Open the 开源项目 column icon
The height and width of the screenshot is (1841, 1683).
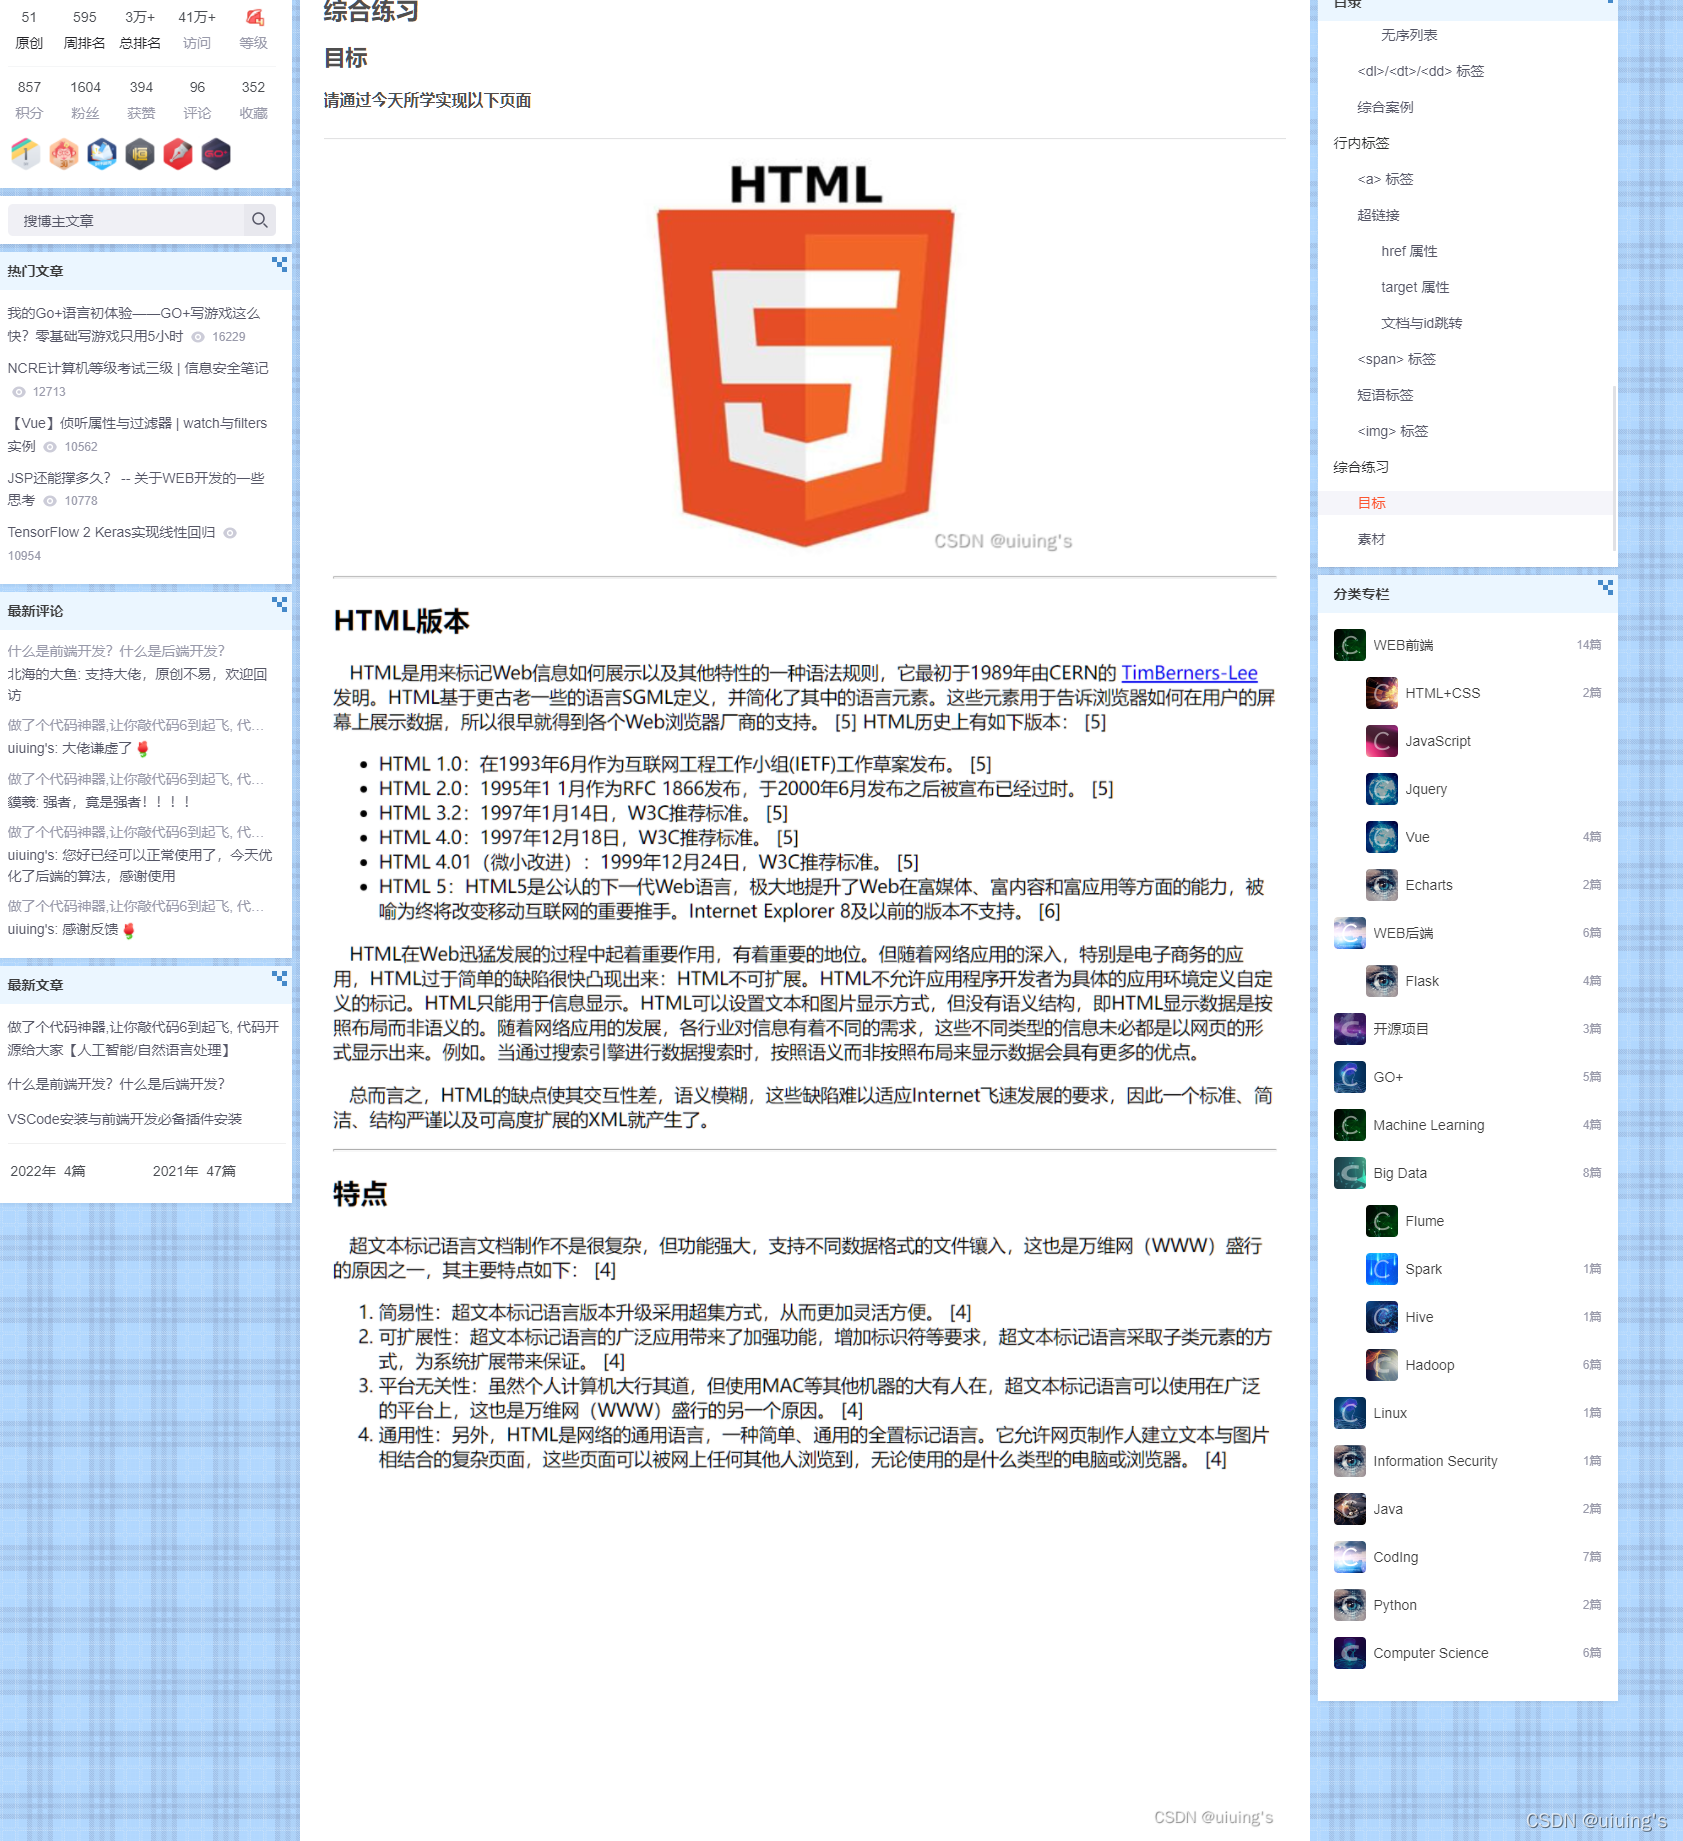pos(1350,1029)
